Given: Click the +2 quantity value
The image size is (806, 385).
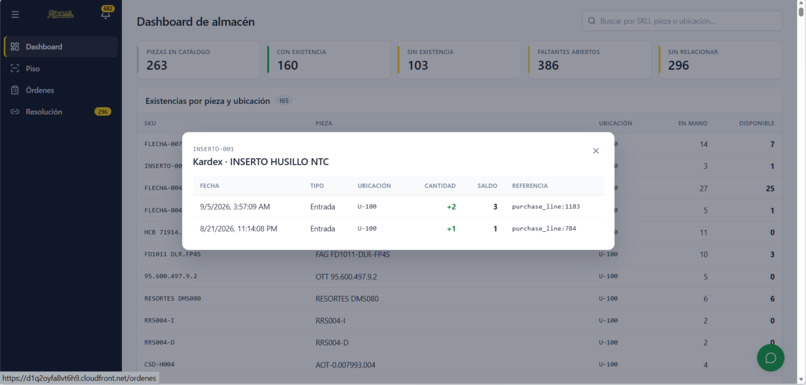Looking at the screenshot, I should click(451, 207).
